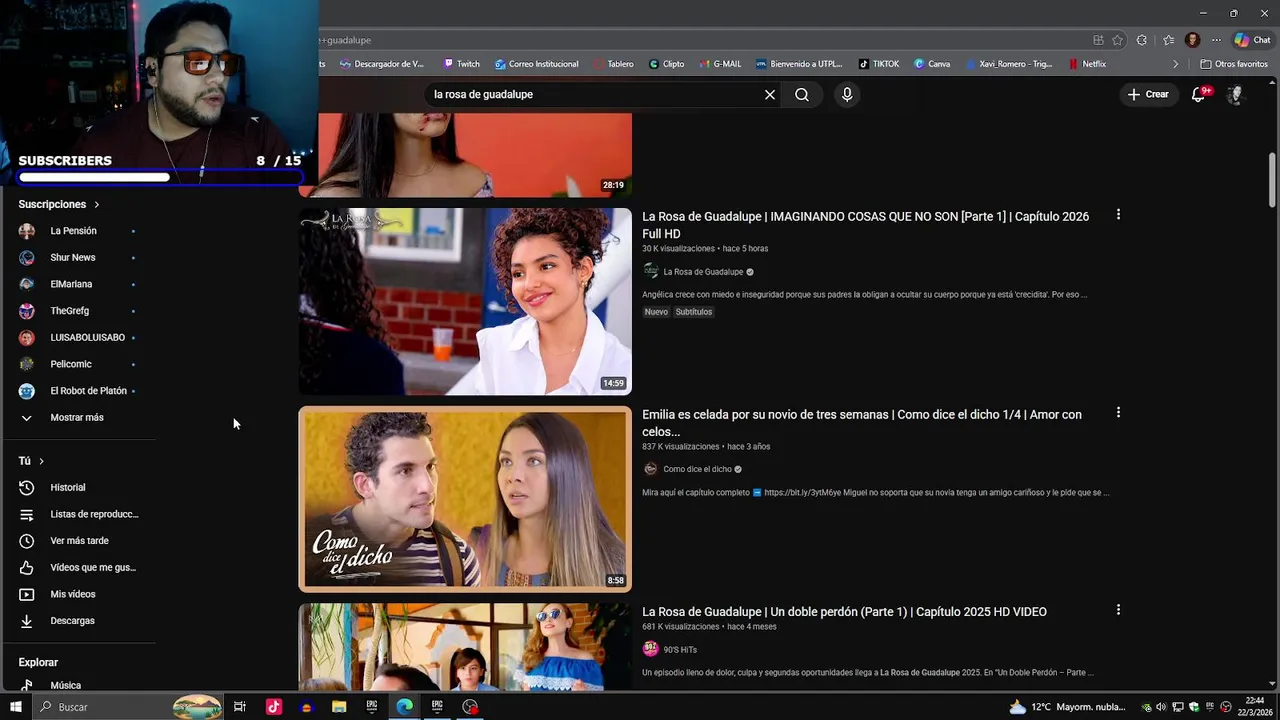The width and height of the screenshot is (1280, 720).
Task: Open File Explorer from the taskbar
Action: point(339,707)
